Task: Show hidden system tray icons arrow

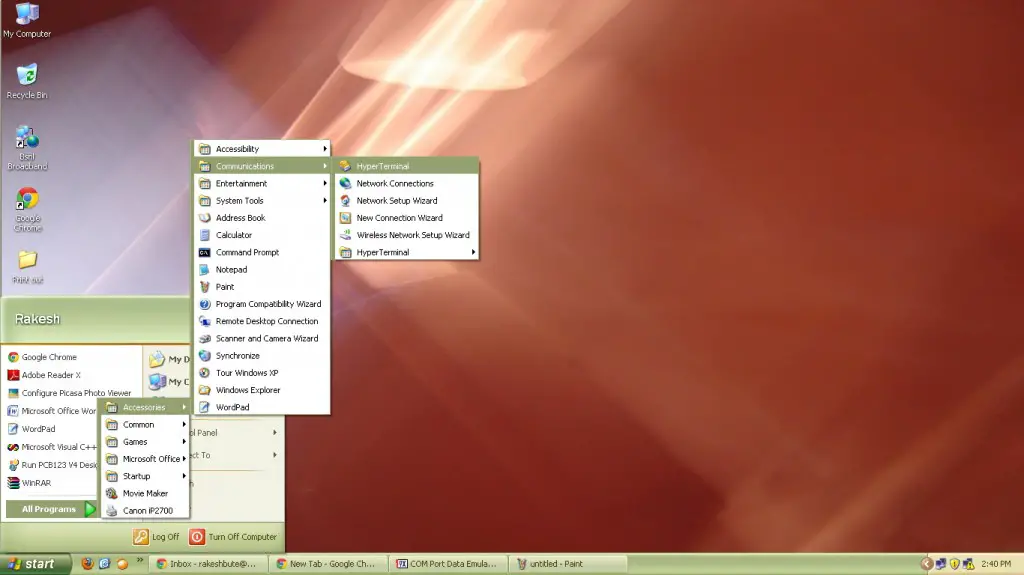Action: click(x=926, y=564)
